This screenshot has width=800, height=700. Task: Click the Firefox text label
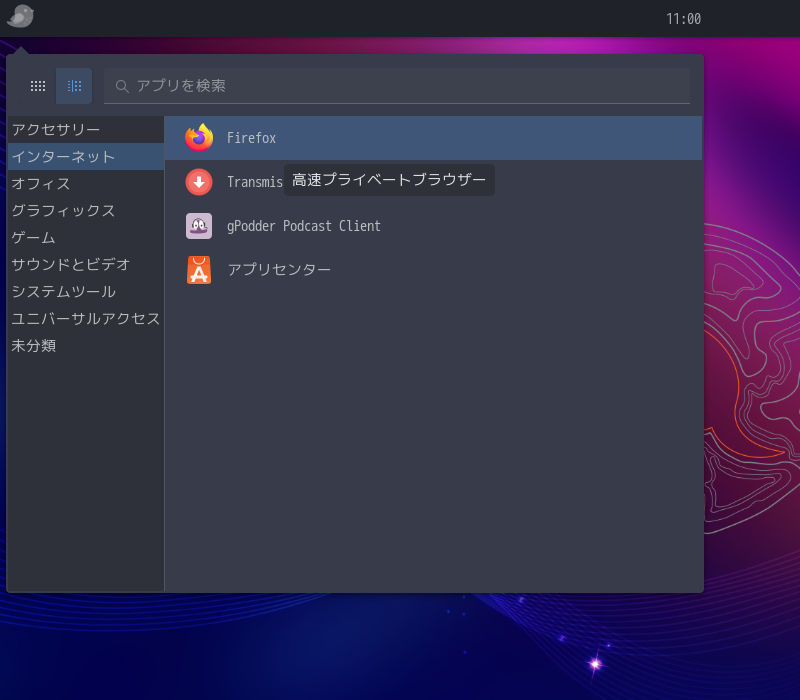click(x=252, y=138)
